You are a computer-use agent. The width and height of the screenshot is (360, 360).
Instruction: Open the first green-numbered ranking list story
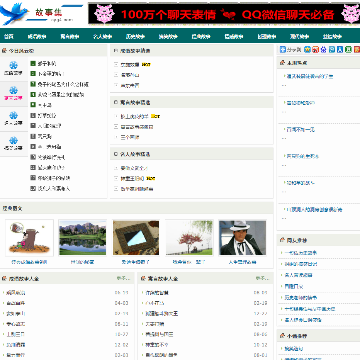pyautogui.click(x=47, y=63)
